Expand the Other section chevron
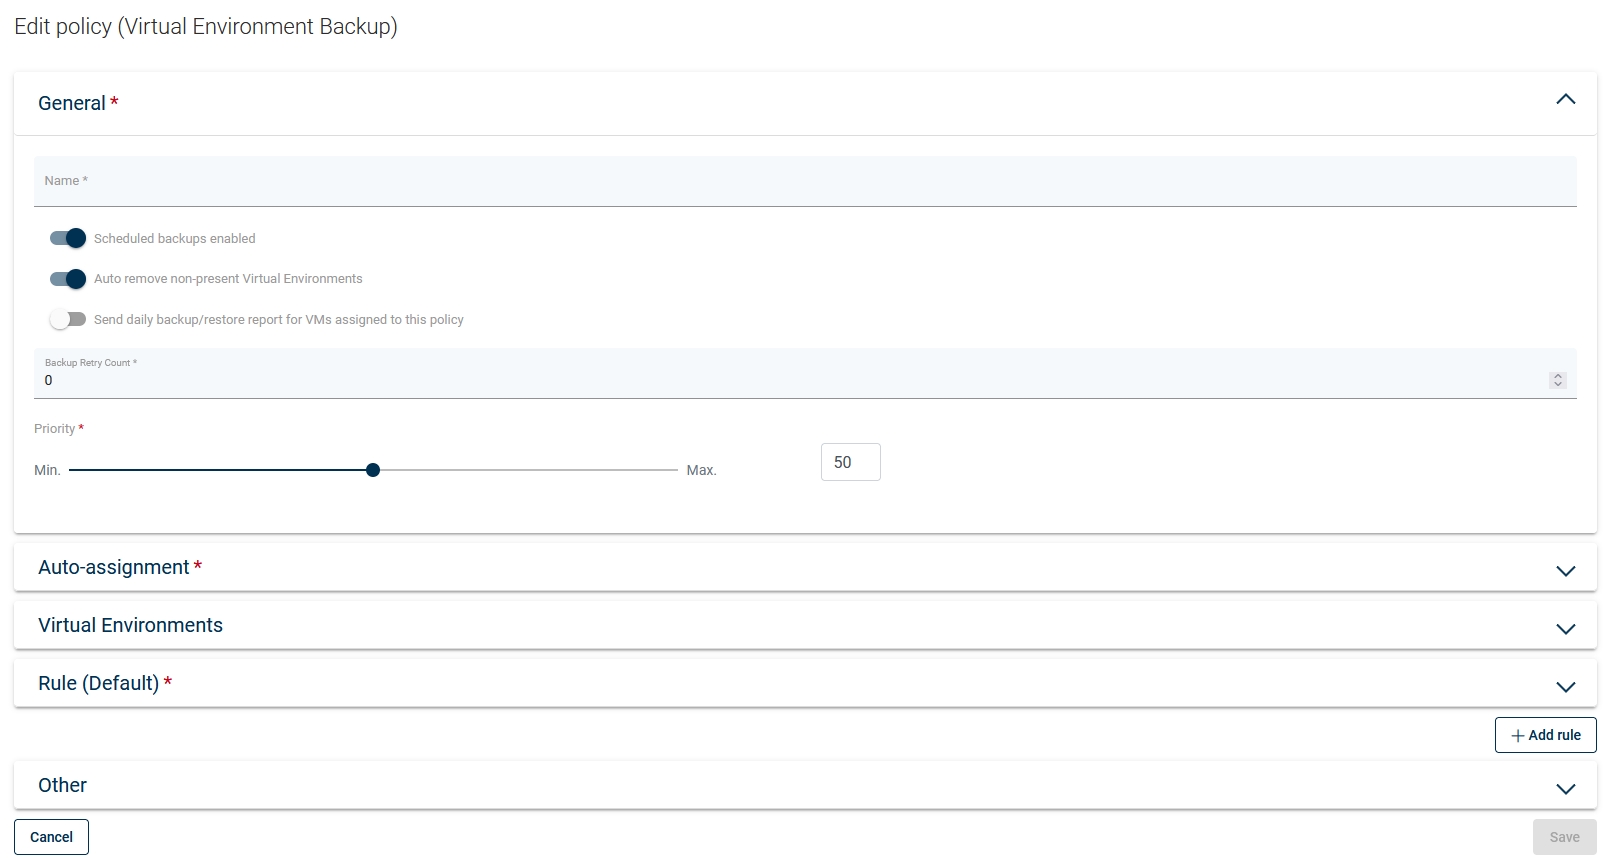The image size is (1608, 860). pos(1565,789)
